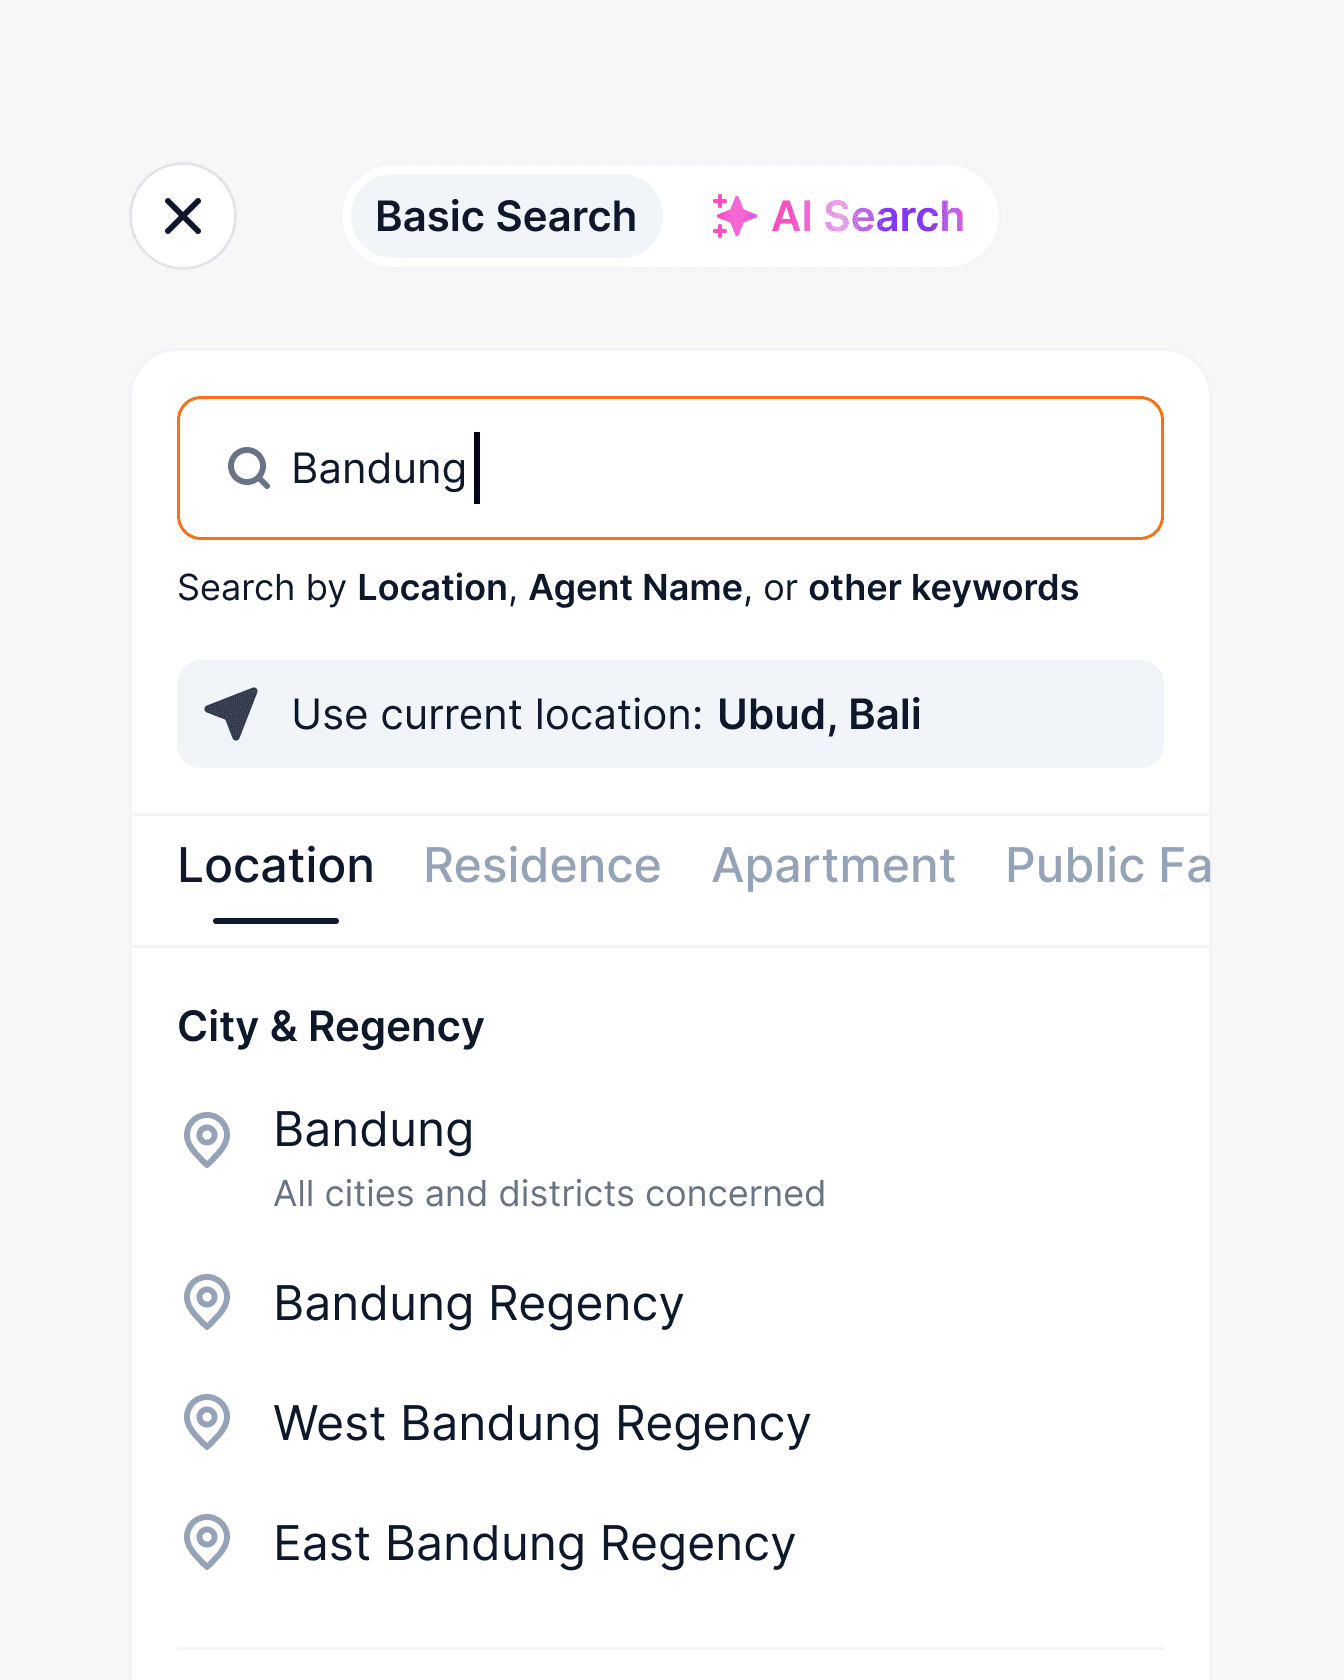The height and width of the screenshot is (1680, 1344).
Task: Click the current location arrow icon
Action: [x=232, y=713]
